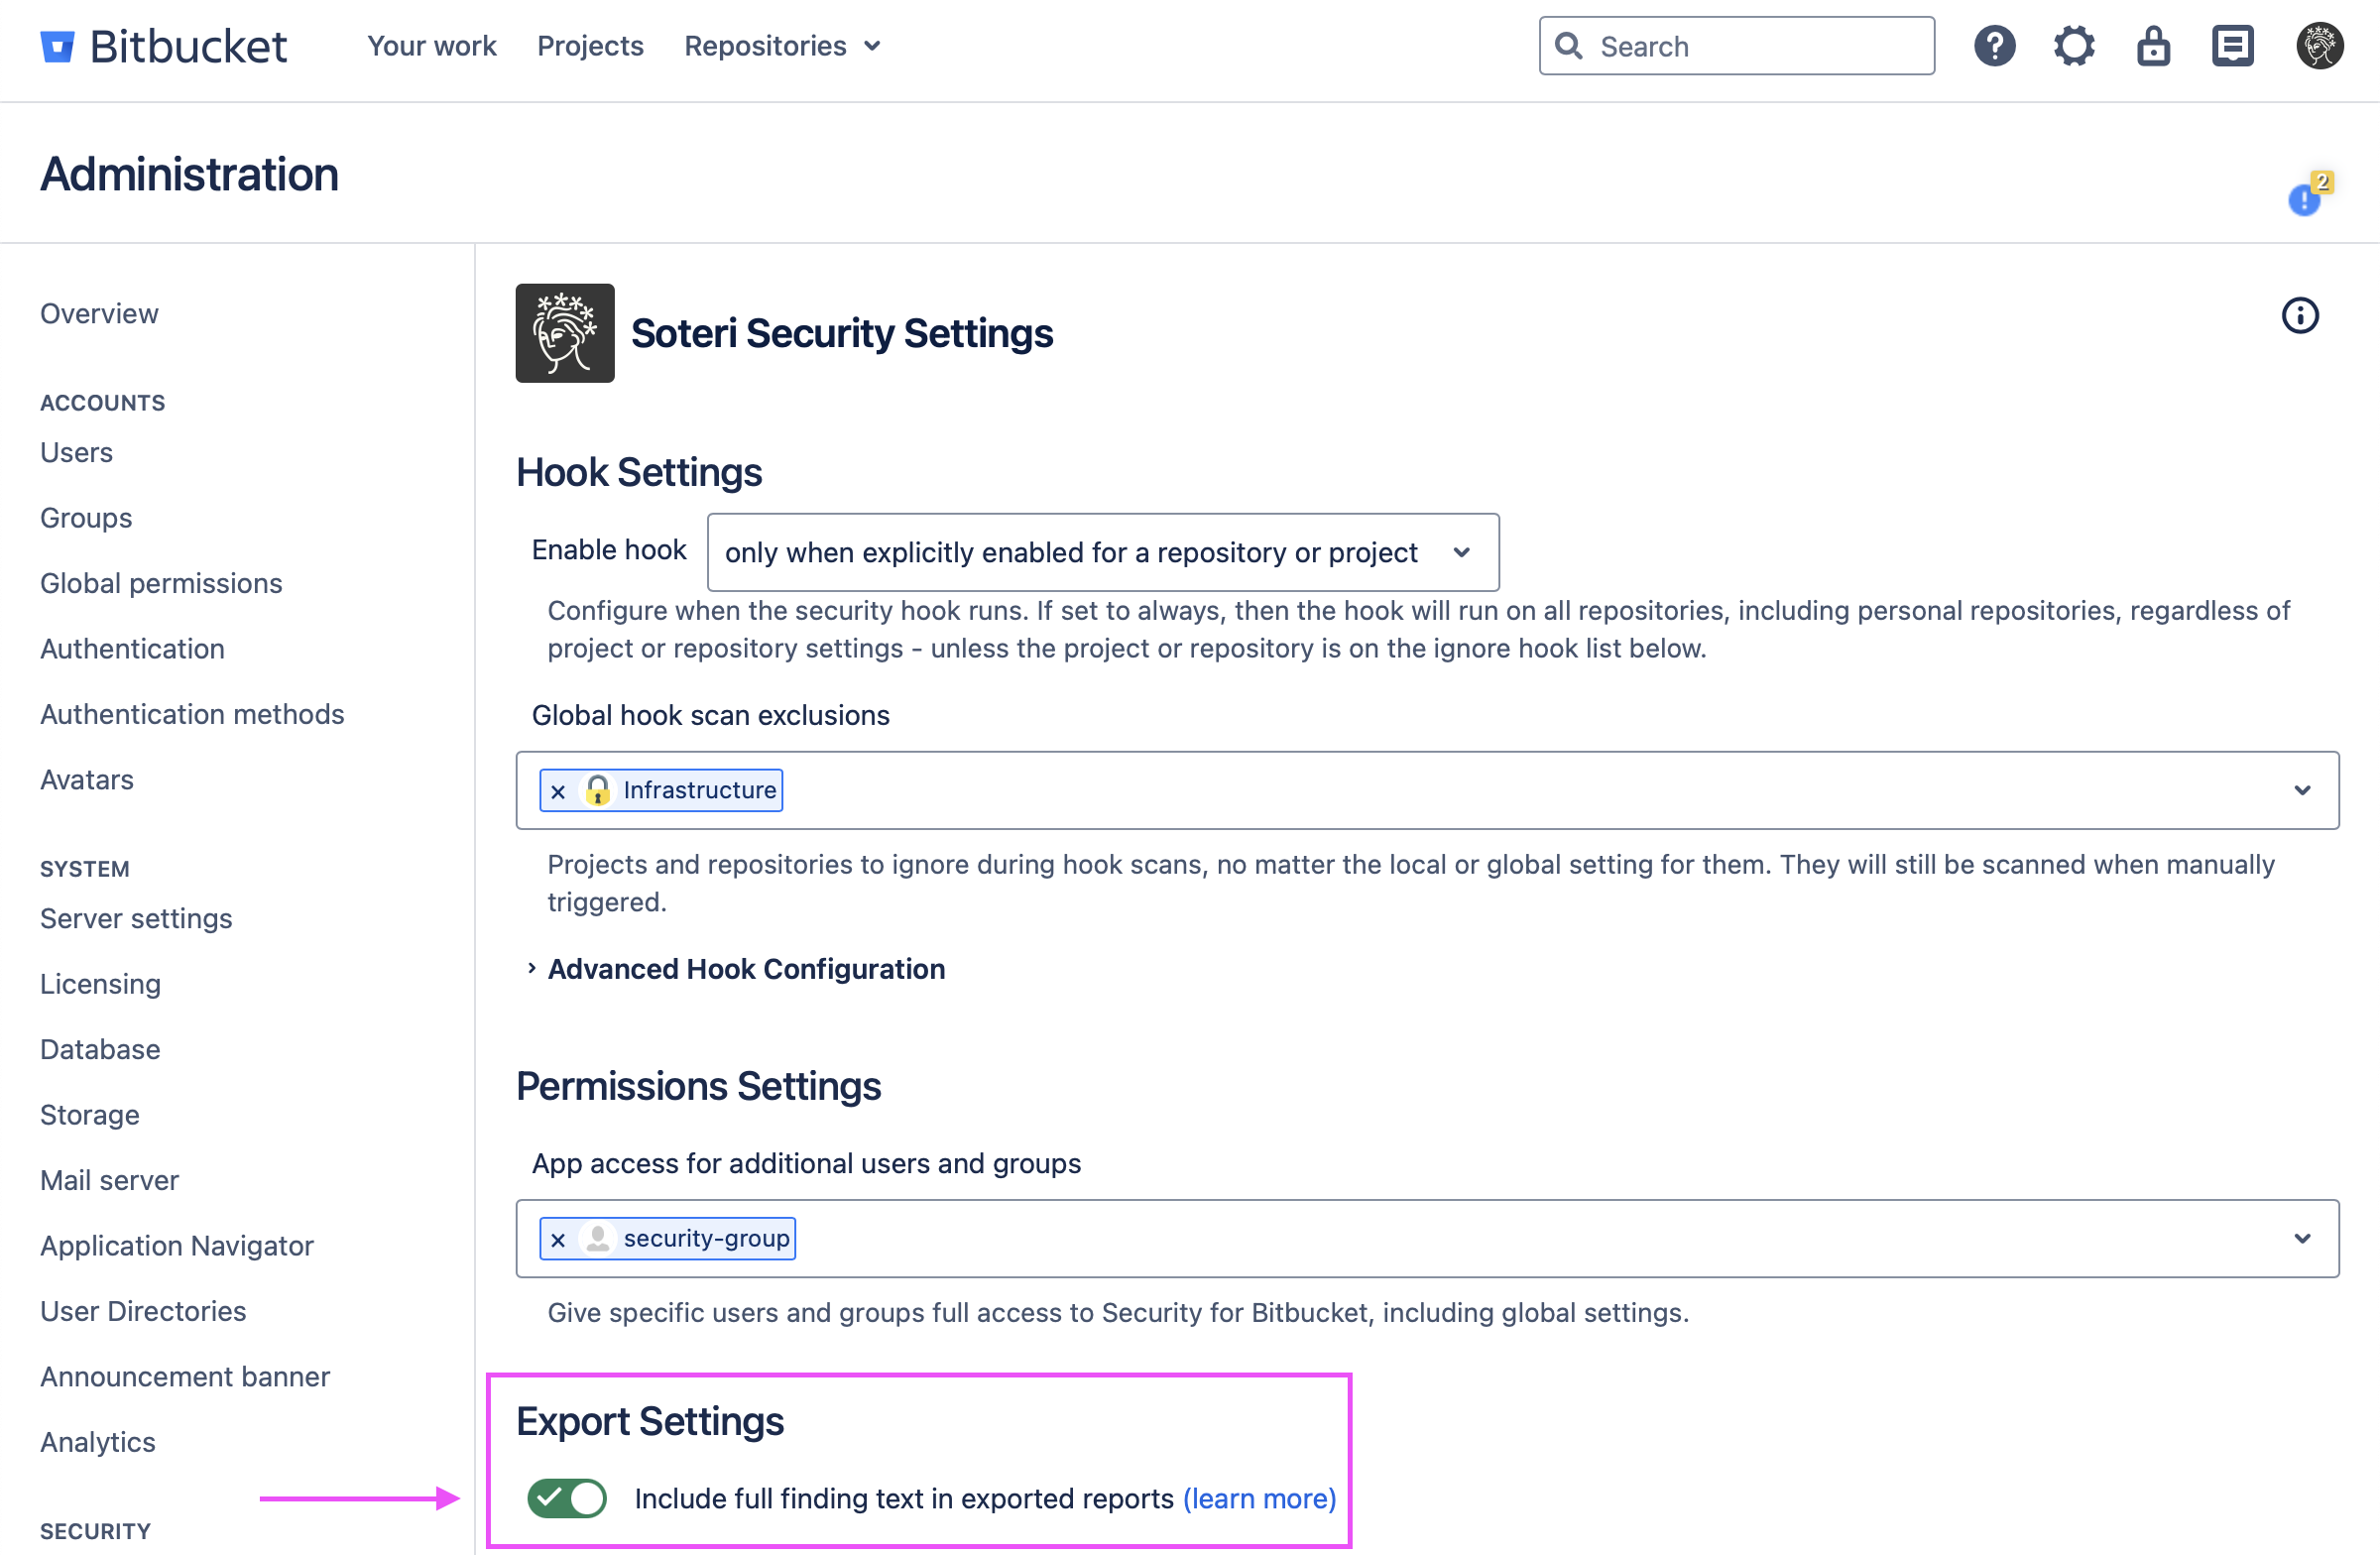Screen dimensions: 2380x1555
Task: Toggle include full finding text switch
Action: (567, 1498)
